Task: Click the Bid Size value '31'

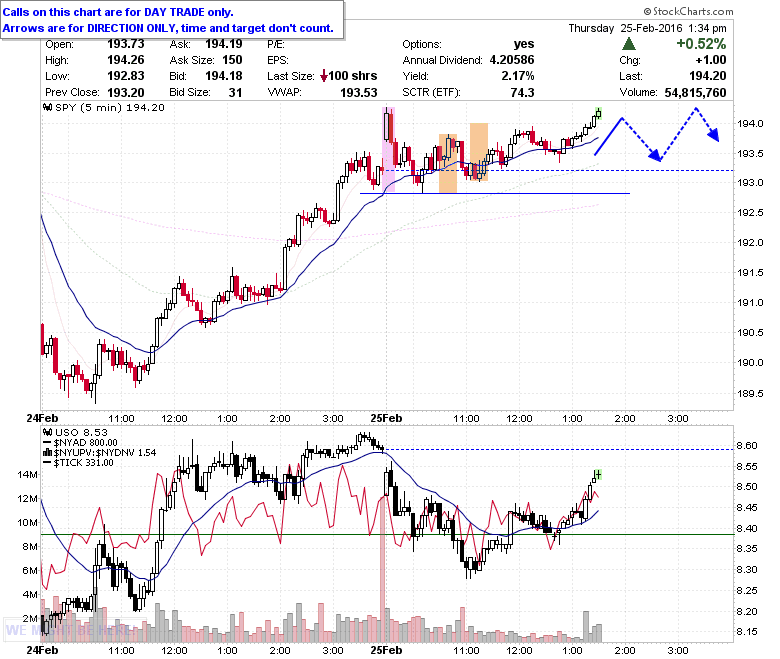Action: (235, 93)
